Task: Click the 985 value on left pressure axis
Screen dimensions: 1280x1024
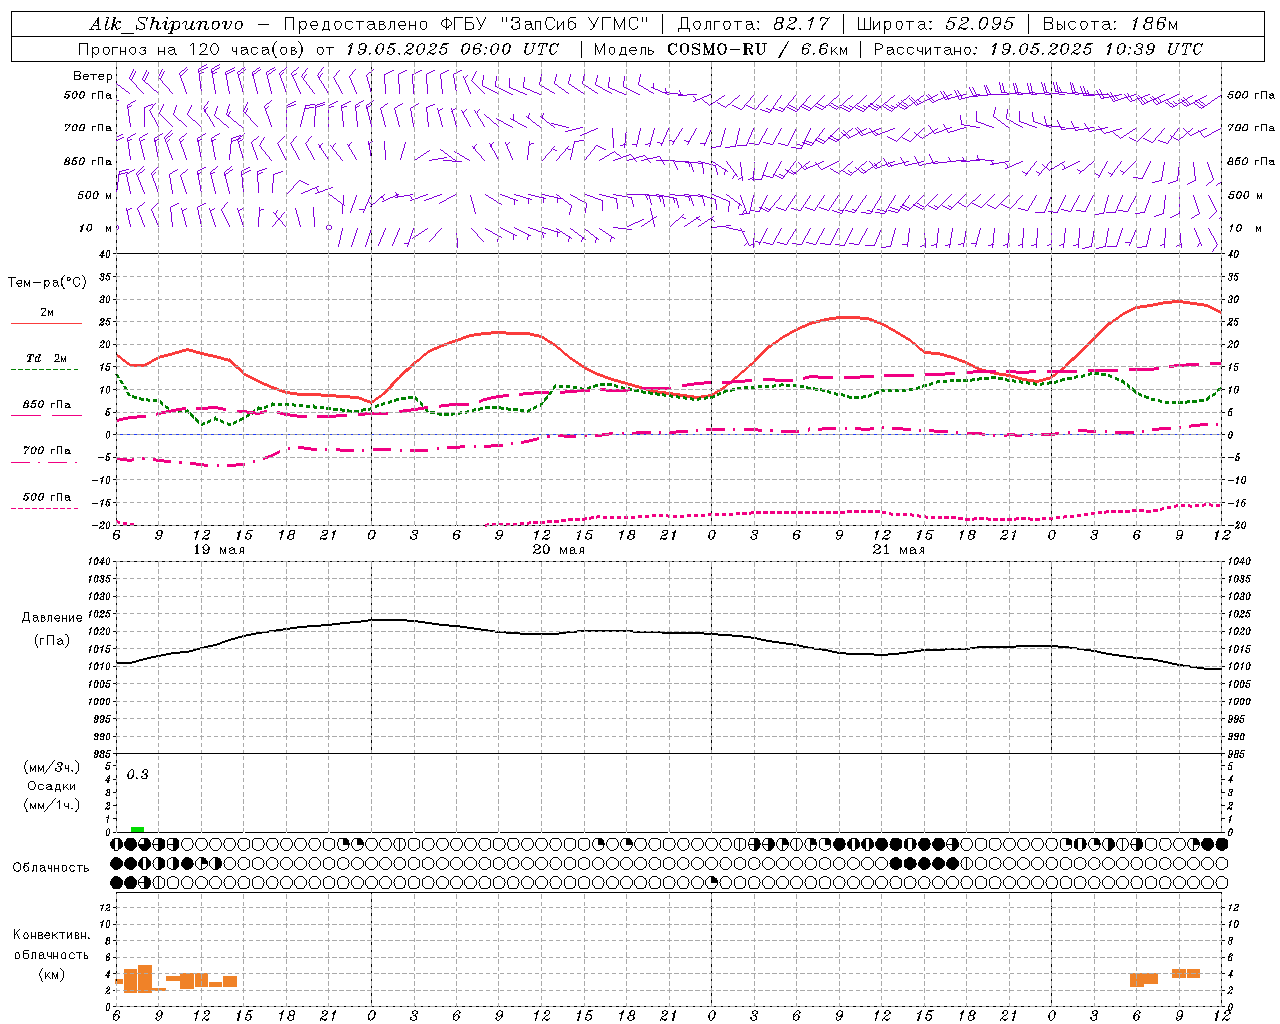Action: coord(100,754)
